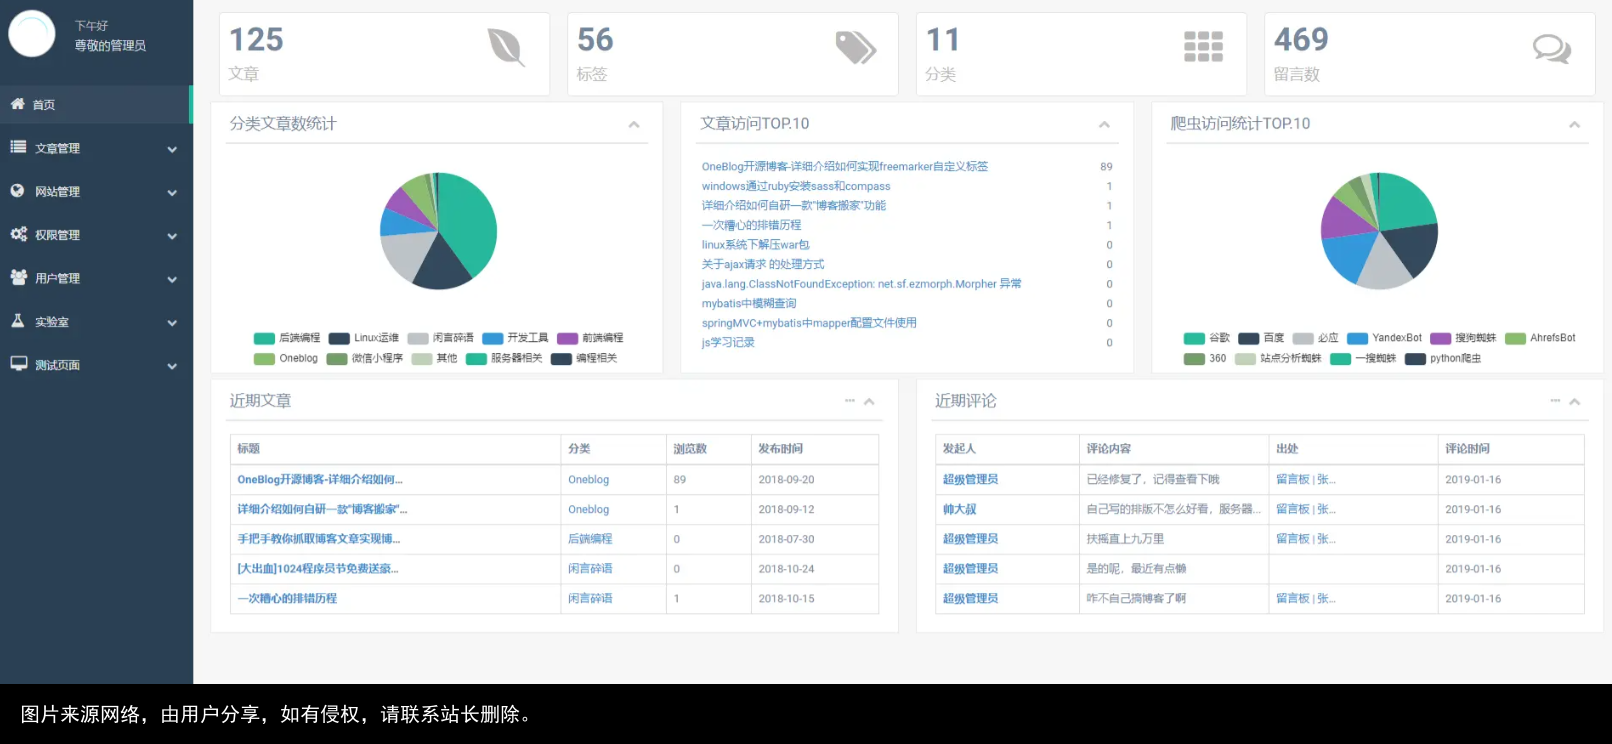
Task: Toggle python爬虫 legend swatch
Action: (x=1415, y=358)
